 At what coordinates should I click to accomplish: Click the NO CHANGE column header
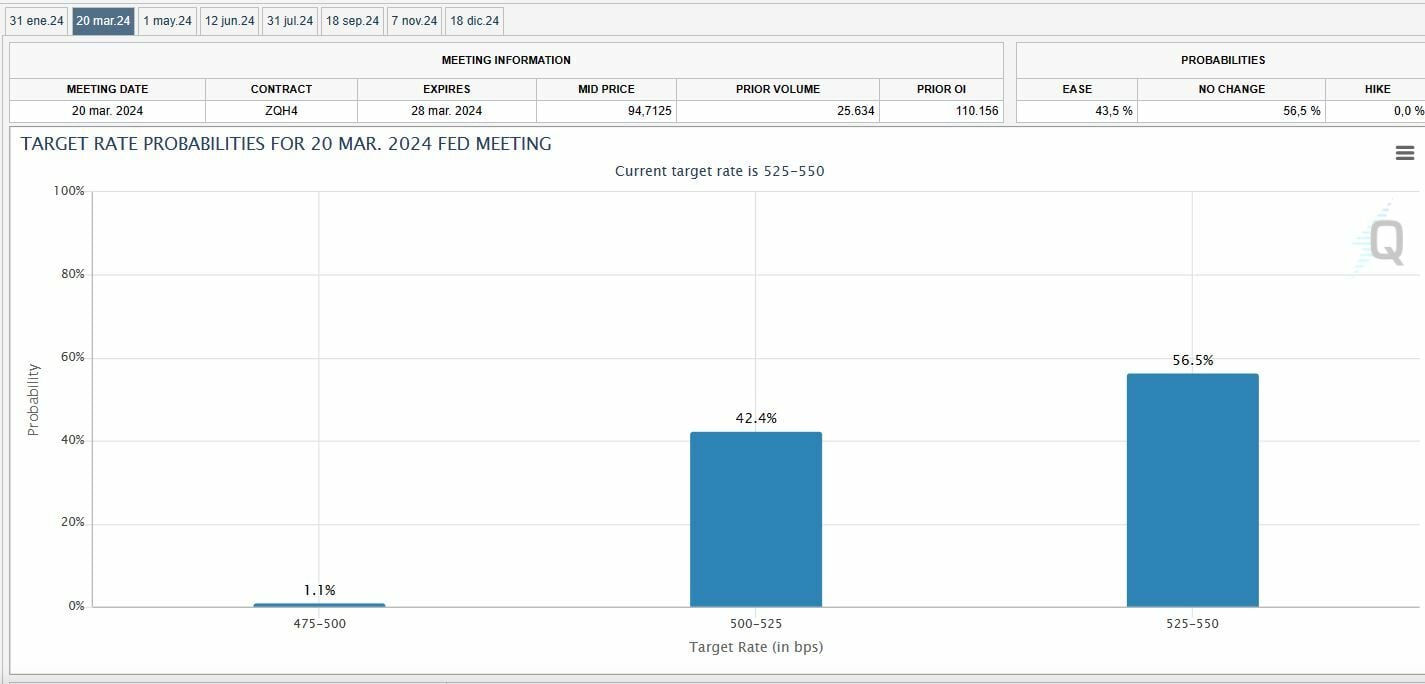click(1231, 89)
